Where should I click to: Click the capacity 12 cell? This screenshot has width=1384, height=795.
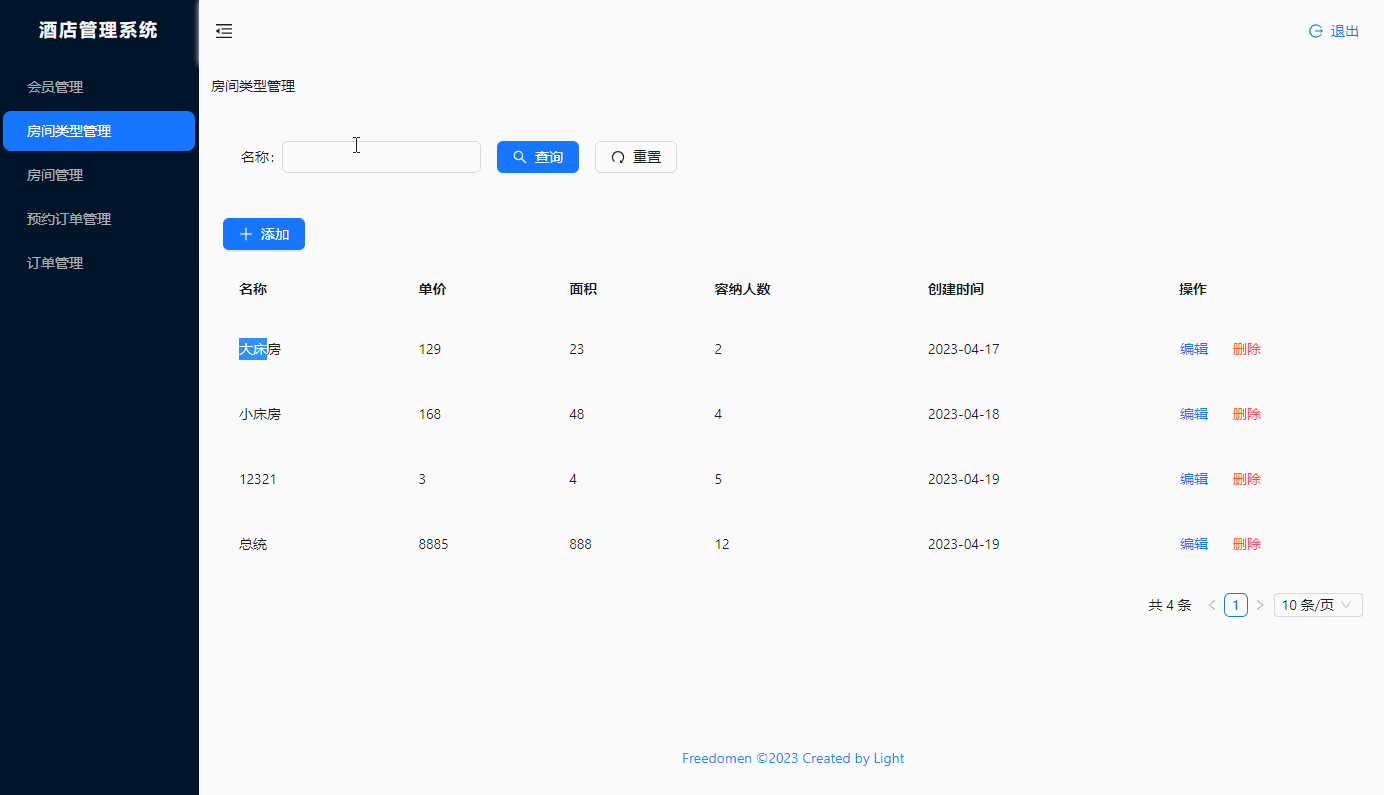pyautogui.click(x=722, y=544)
